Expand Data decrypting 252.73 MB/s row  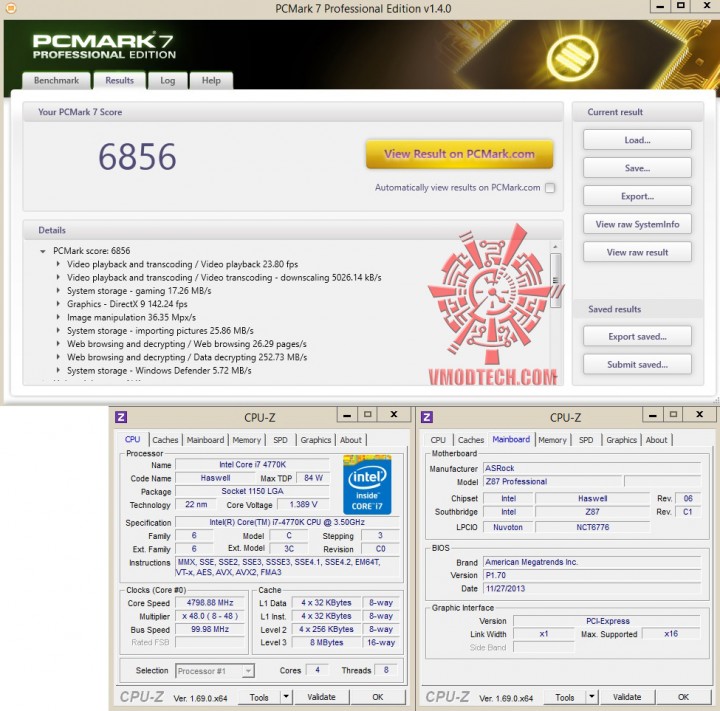pyautogui.click(x=58, y=357)
